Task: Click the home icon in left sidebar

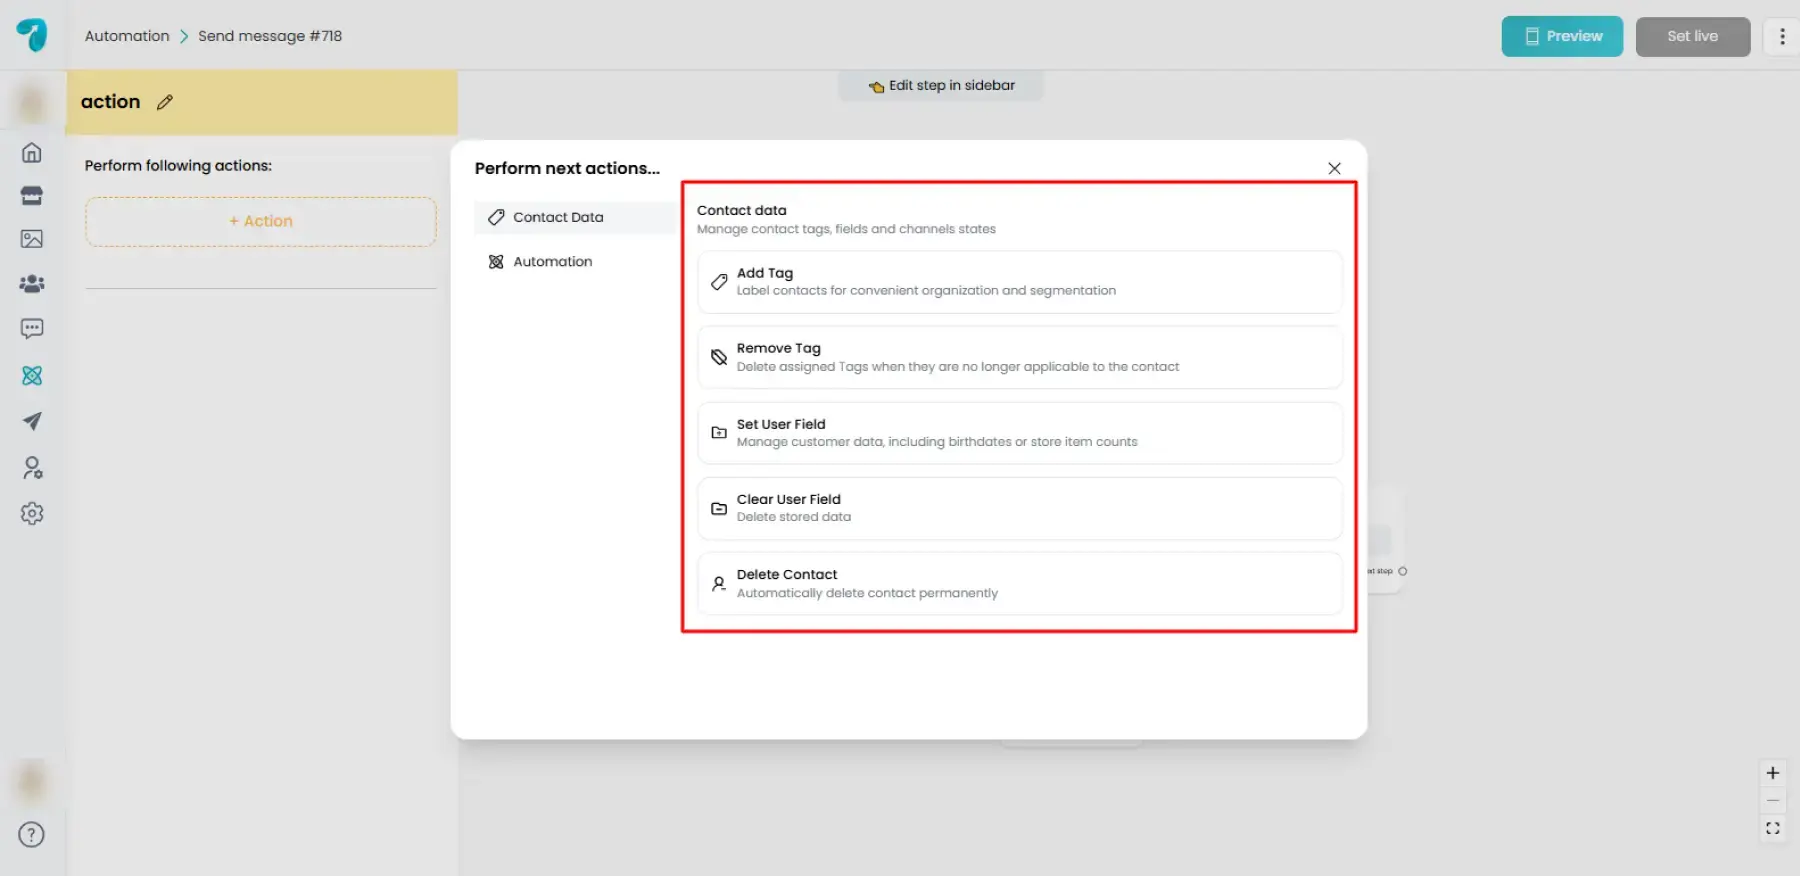Action: [32, 153]
